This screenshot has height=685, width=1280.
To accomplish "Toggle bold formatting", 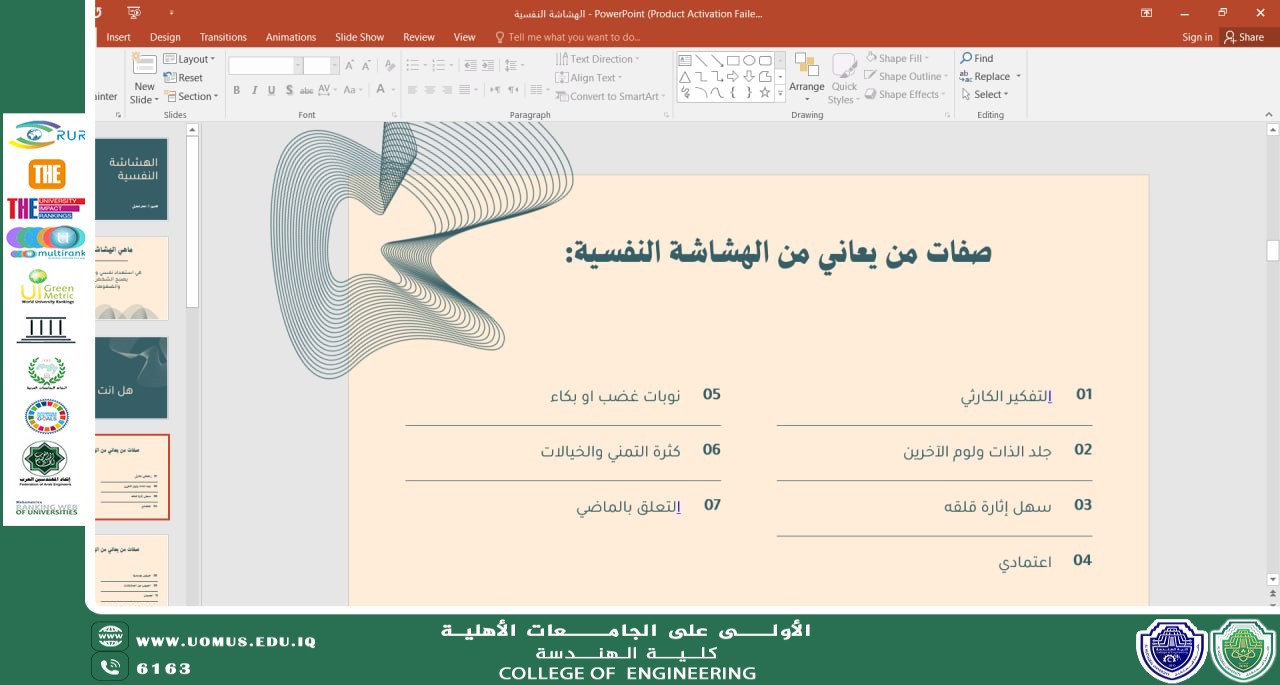I will click(x=237, y=90).
